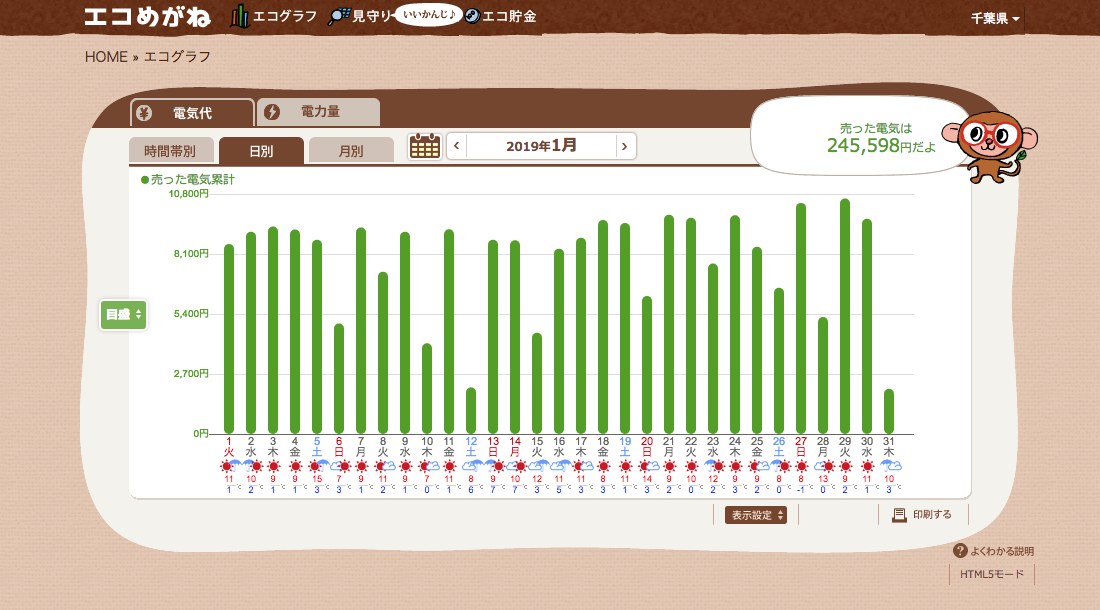Viewport: 1100px width, 610px height.
Task: Click the question mark help icon
Action: [960, 551]
